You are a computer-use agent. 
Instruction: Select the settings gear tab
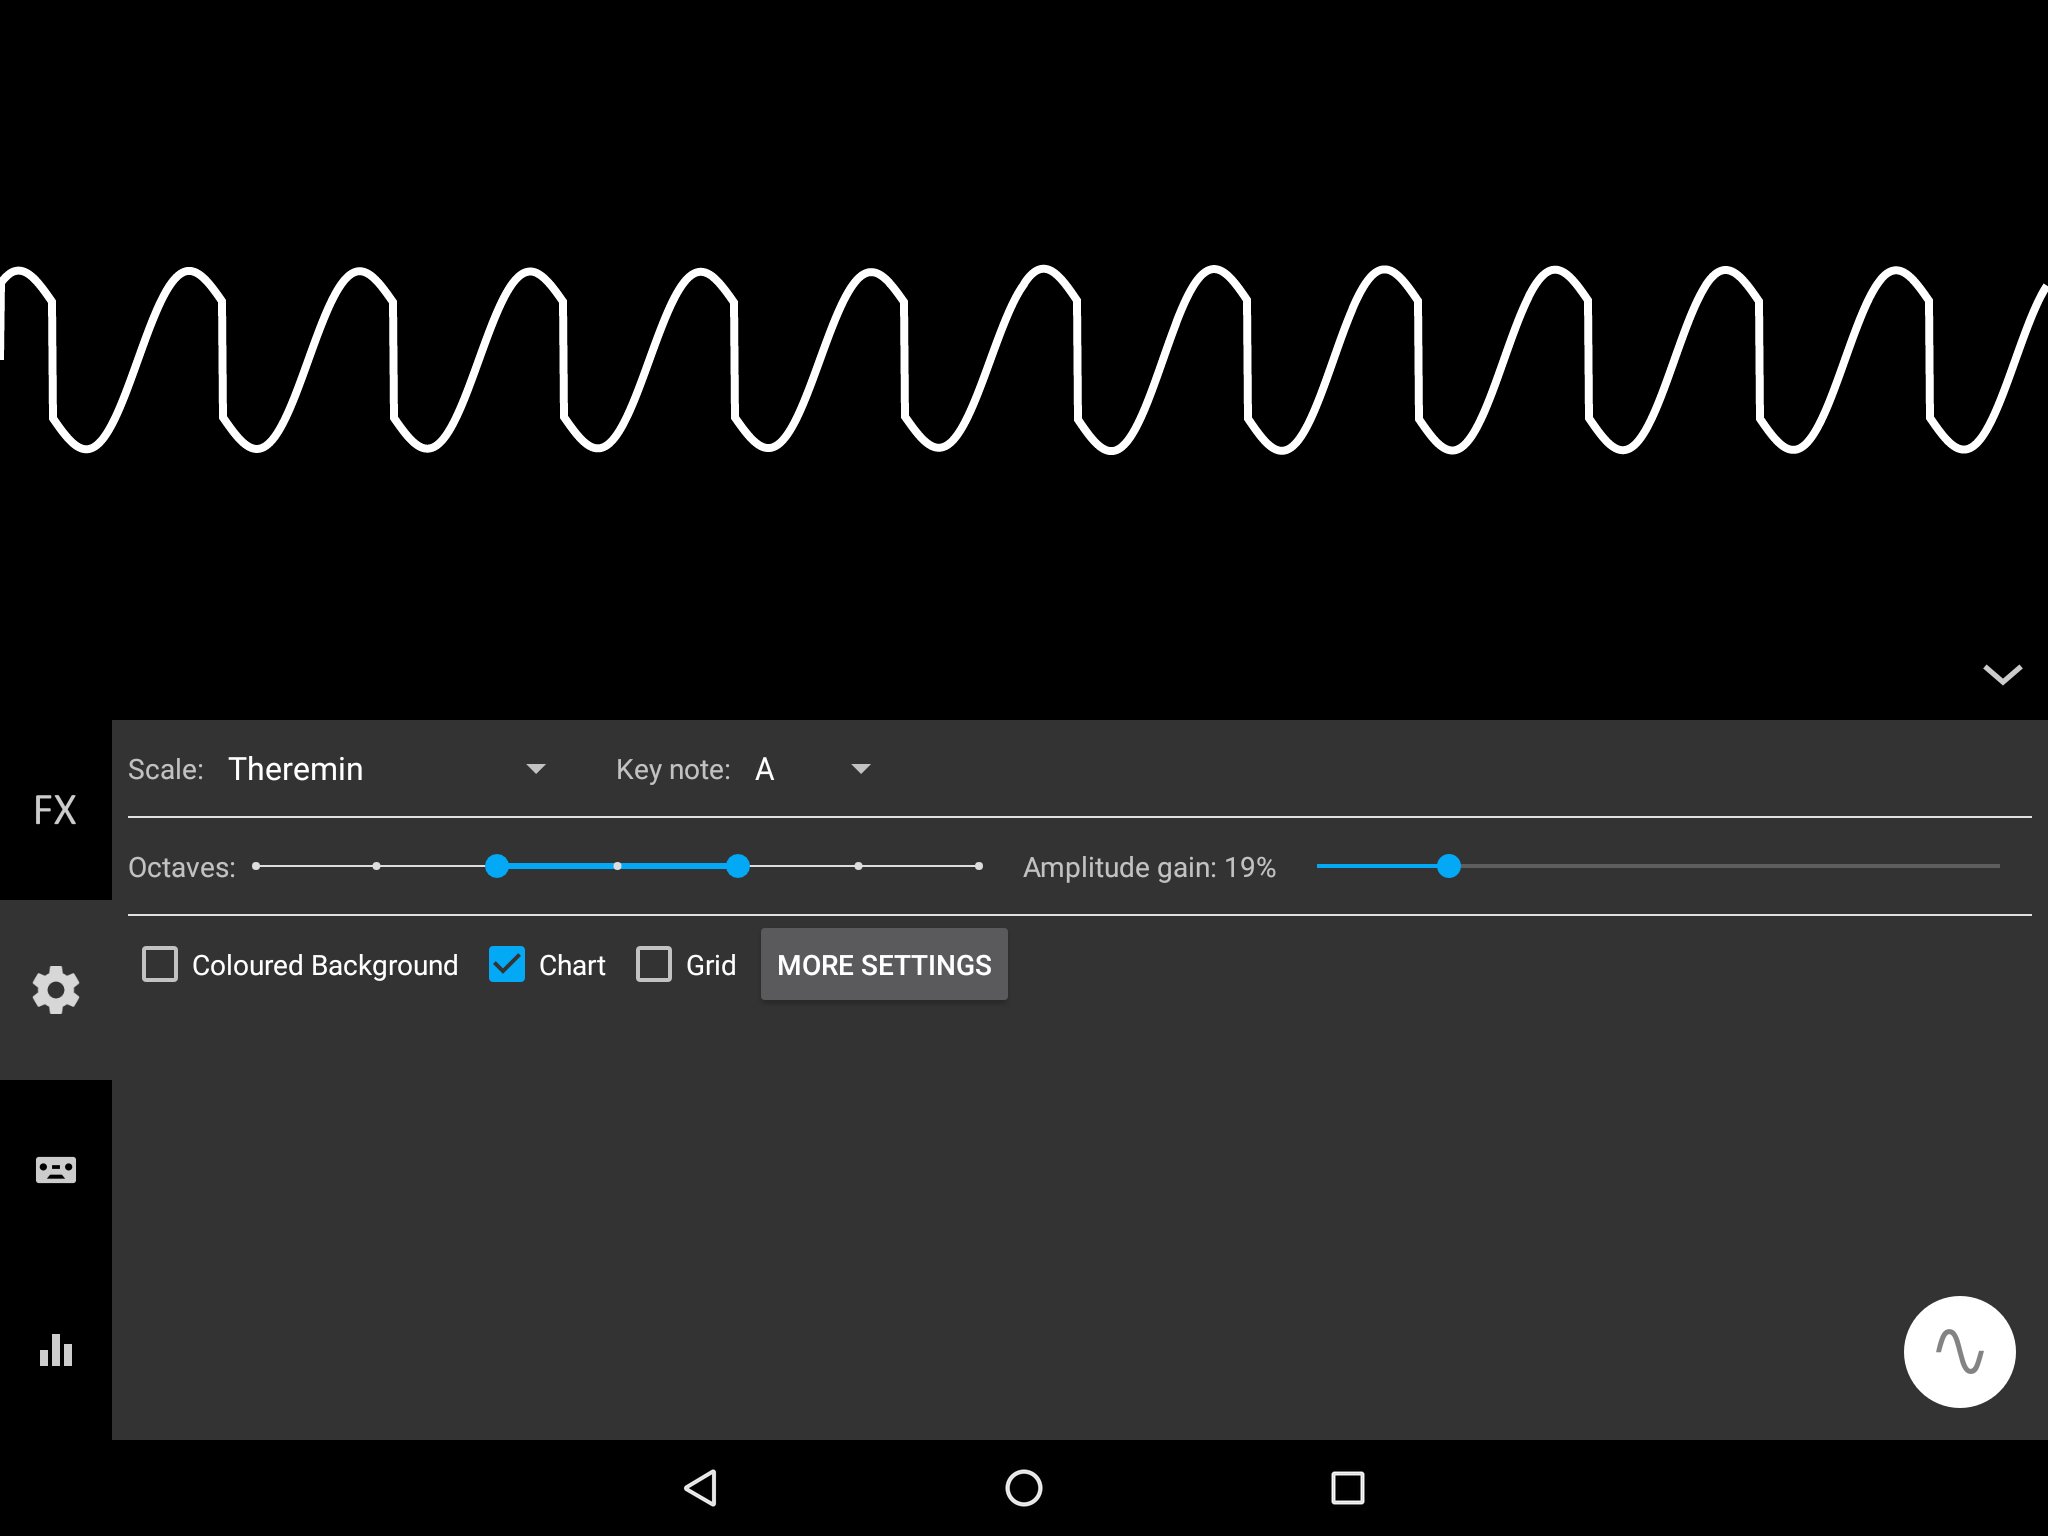click(55, 990)
